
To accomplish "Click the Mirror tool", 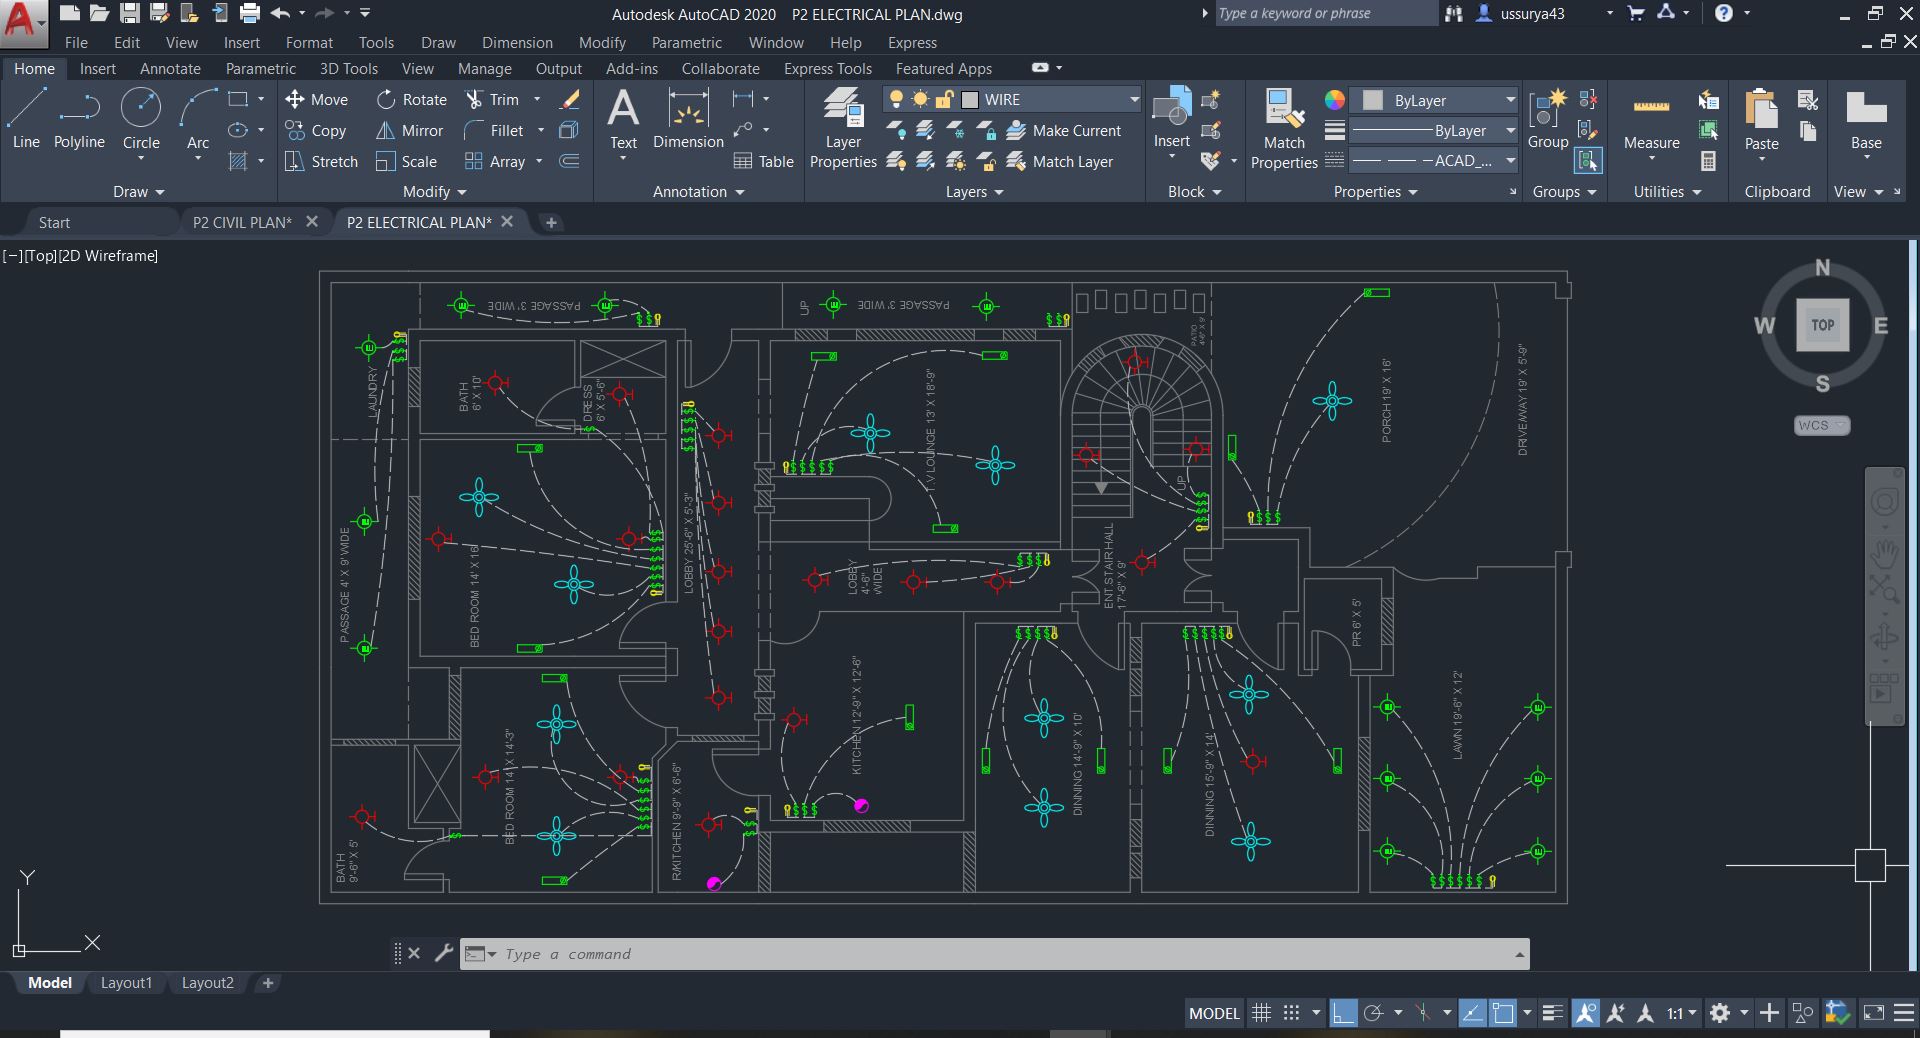I will tap(409, 130).
